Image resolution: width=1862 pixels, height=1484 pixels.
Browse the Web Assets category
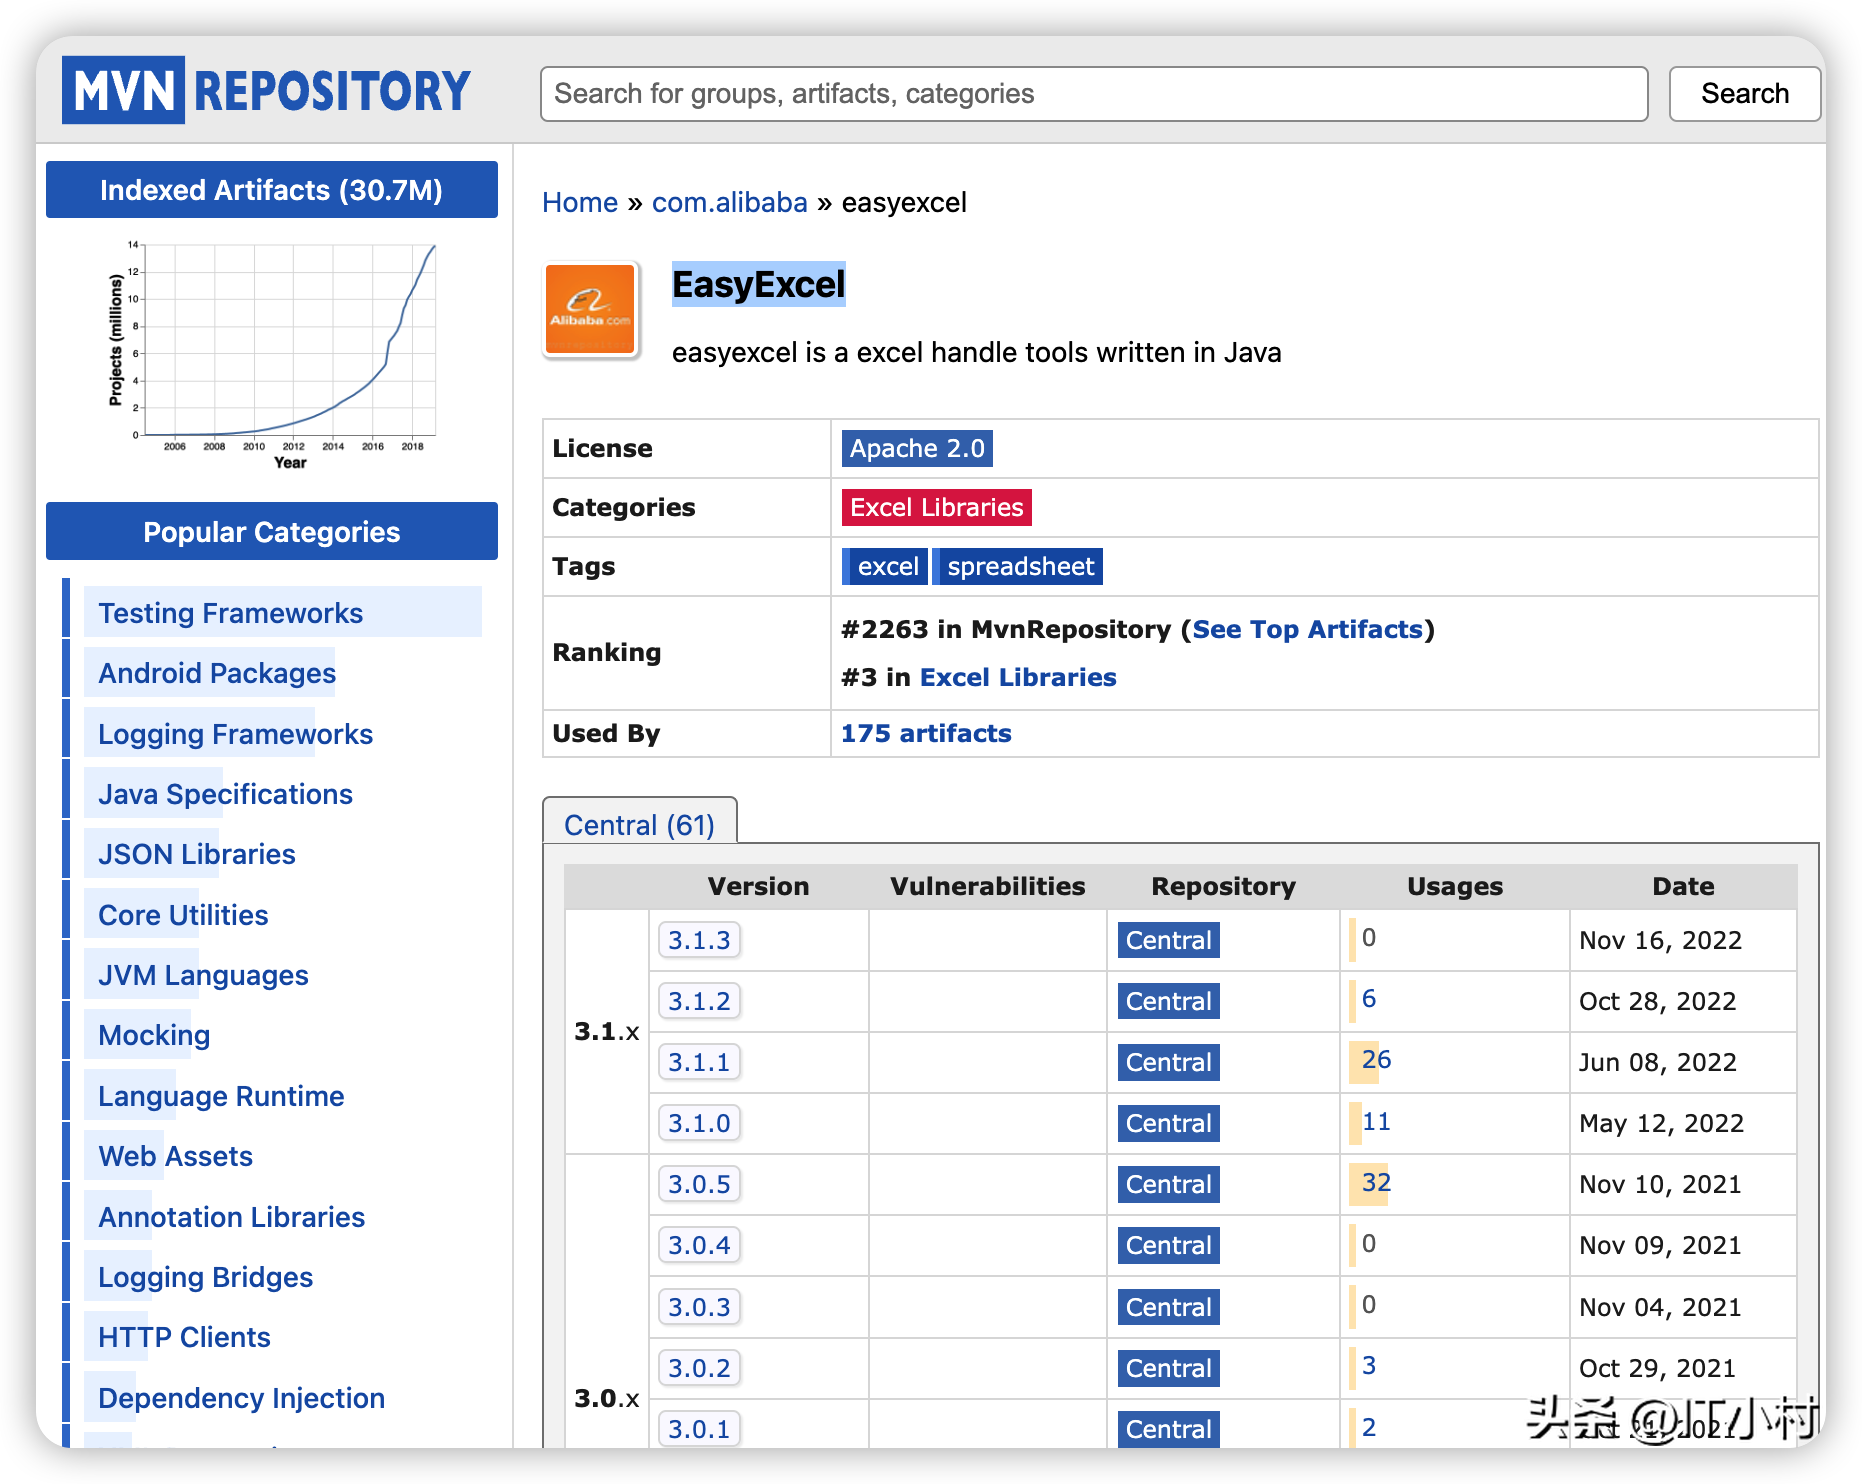[x=175, y=1157]
